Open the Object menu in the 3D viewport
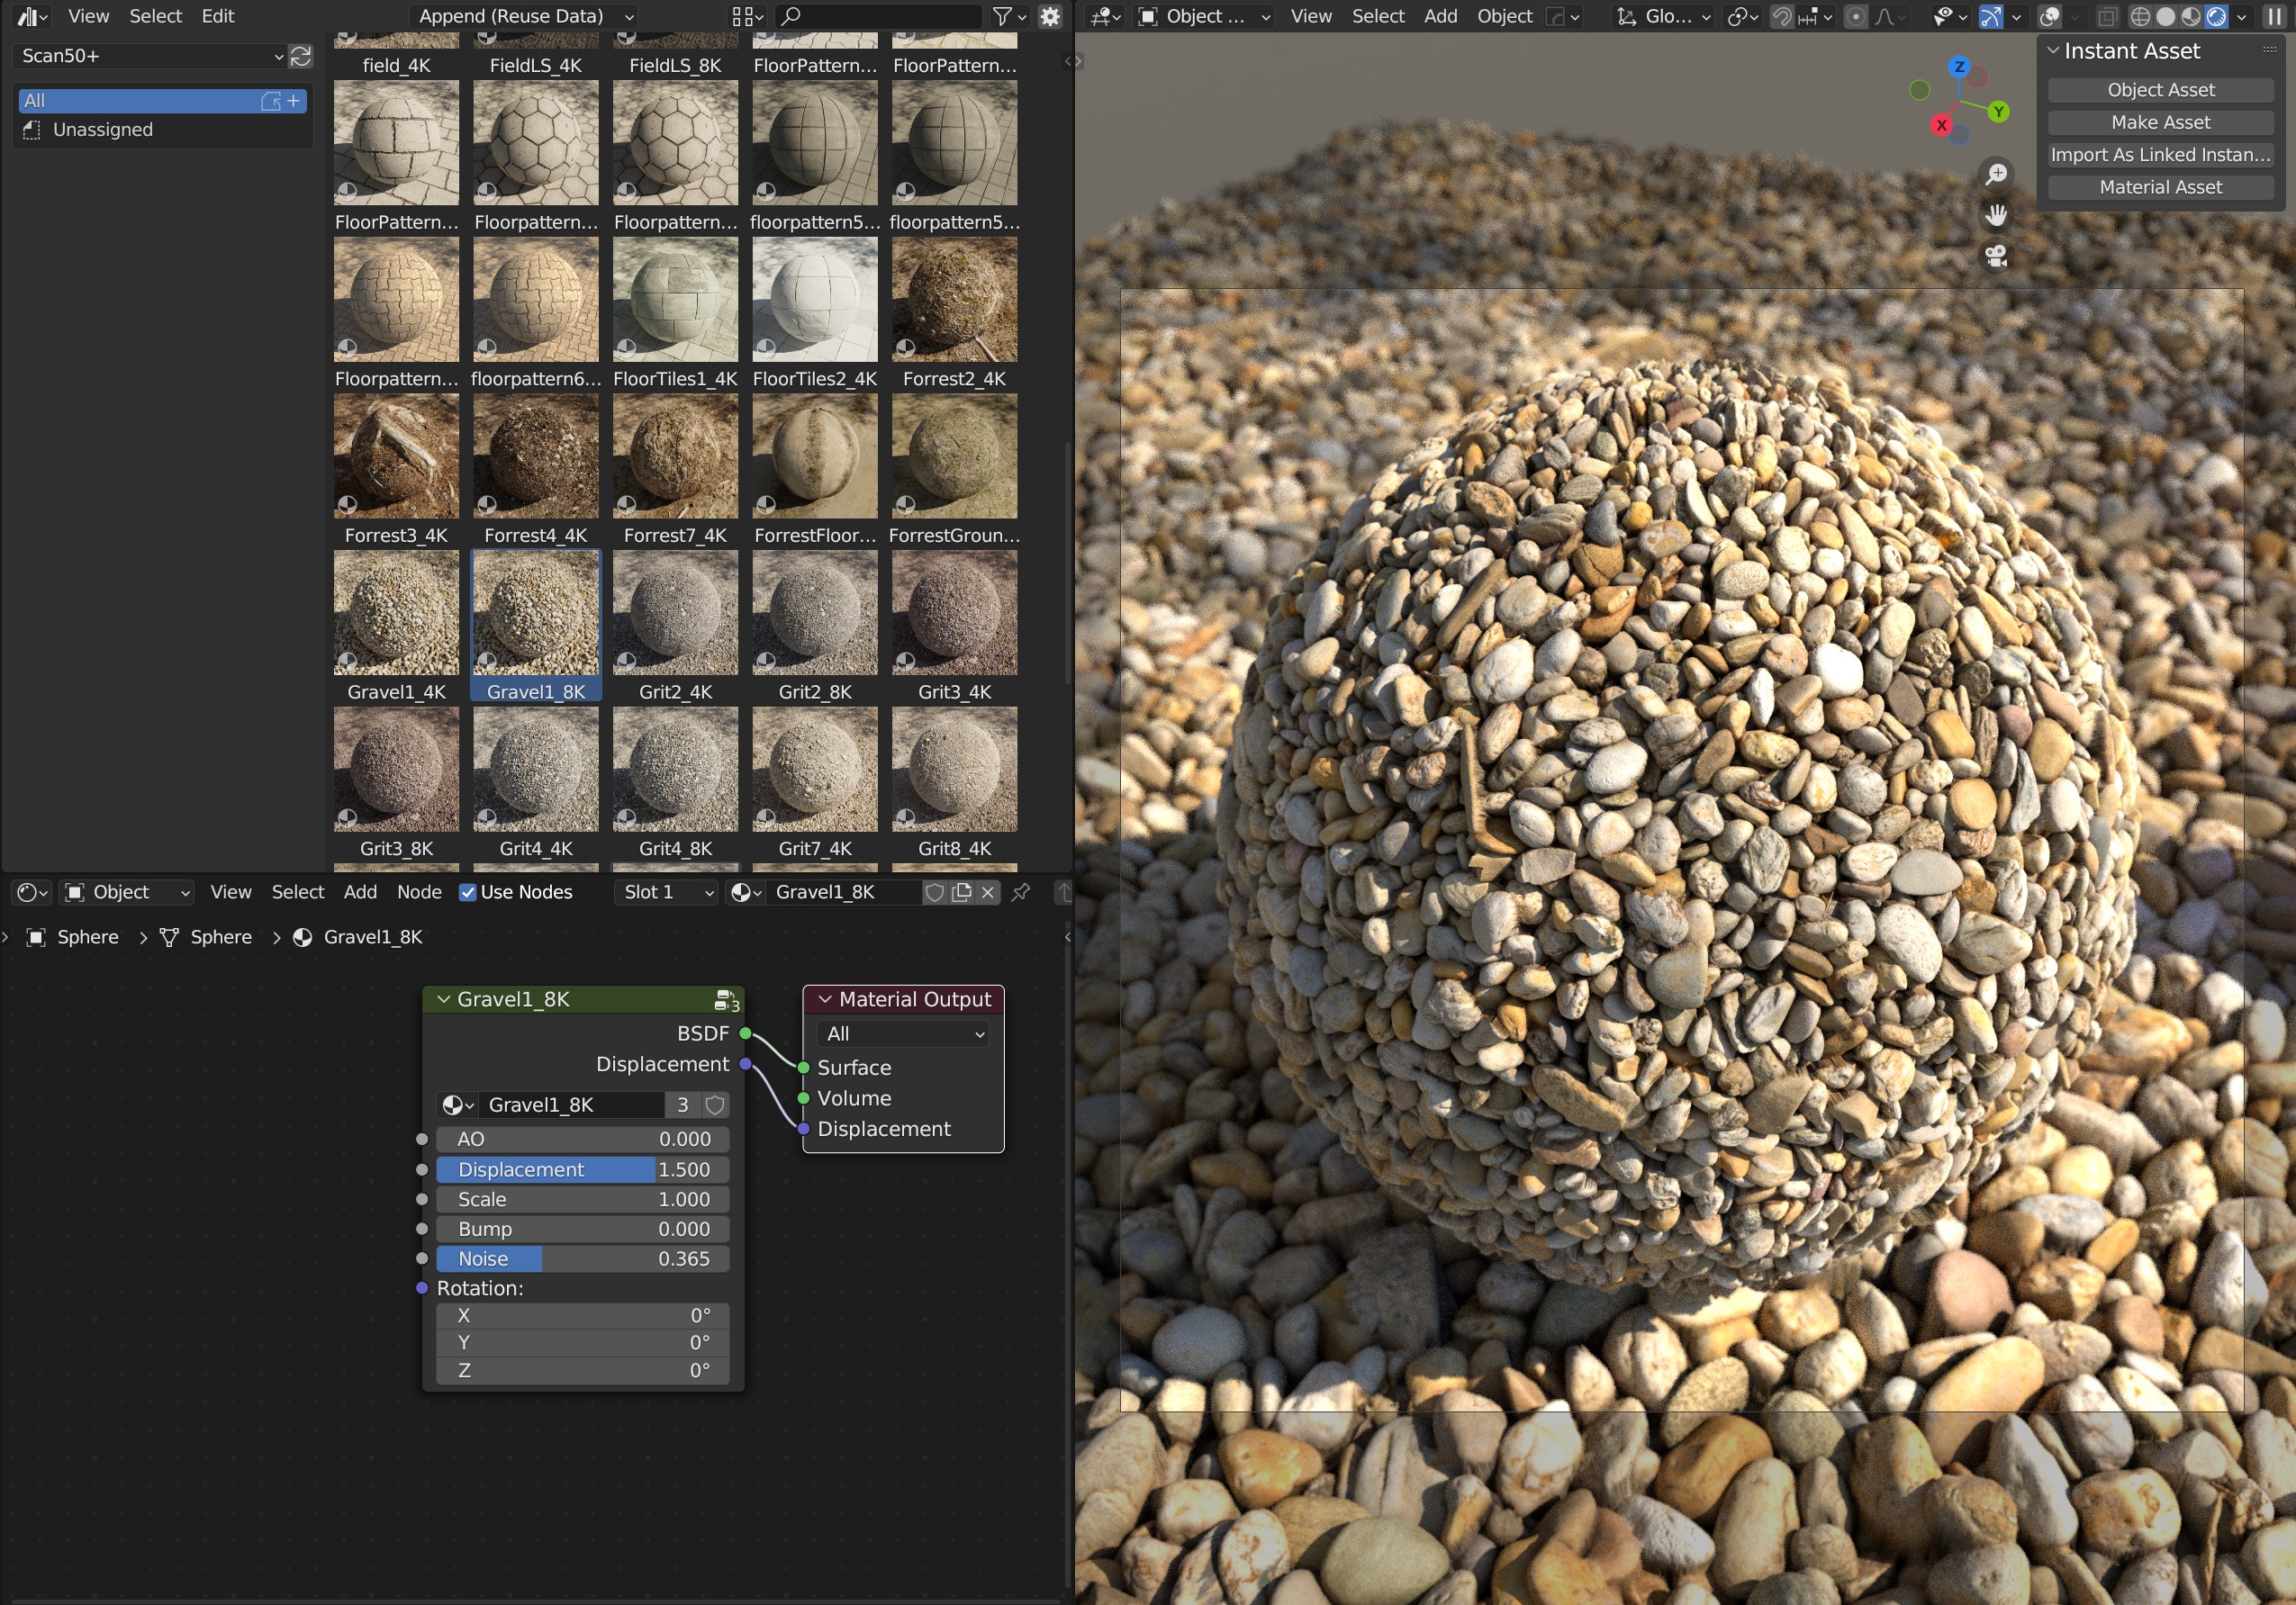This screenshot has height=1605, width=2296. point(1503,16)
